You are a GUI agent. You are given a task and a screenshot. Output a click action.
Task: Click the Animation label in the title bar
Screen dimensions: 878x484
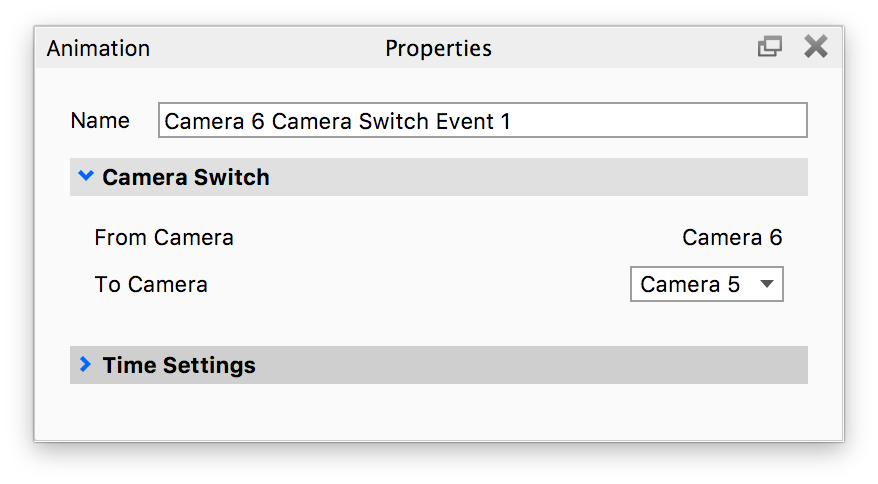point(98,48)
